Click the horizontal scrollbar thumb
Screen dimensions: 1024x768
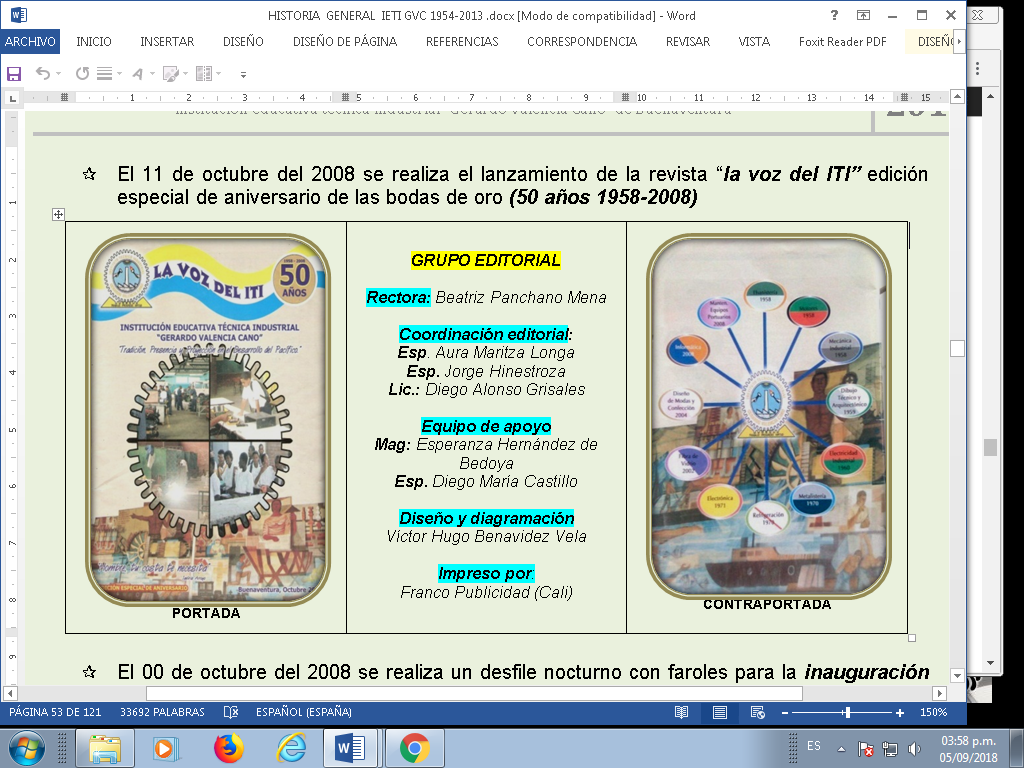pyautogui.click(x=474, y=693)
